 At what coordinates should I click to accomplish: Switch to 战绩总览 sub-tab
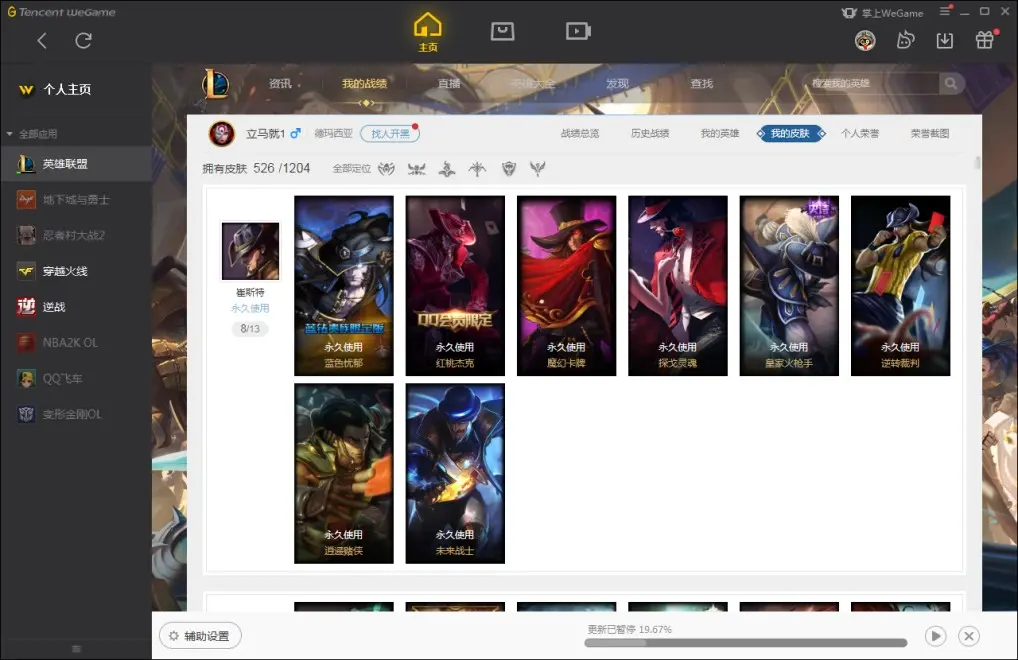pyautogui.click(x=580, y=134)
